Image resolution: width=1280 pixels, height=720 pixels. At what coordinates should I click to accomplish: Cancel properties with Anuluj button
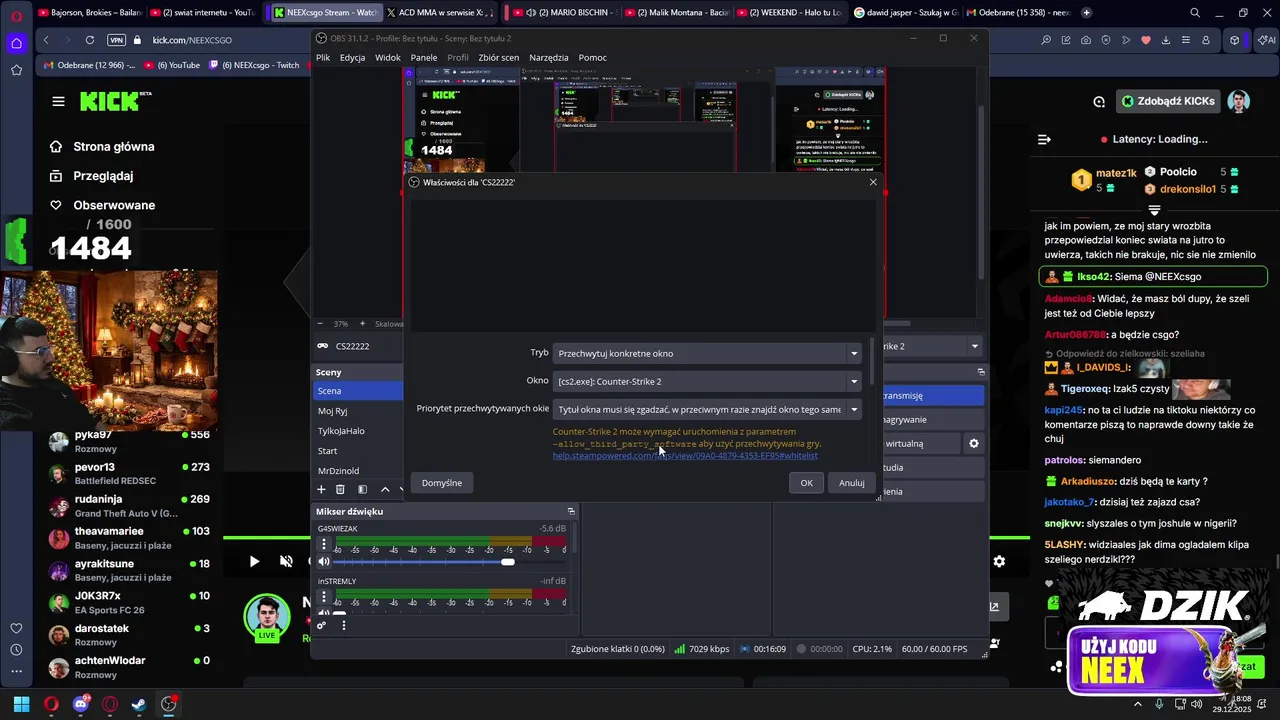point(852,483)
